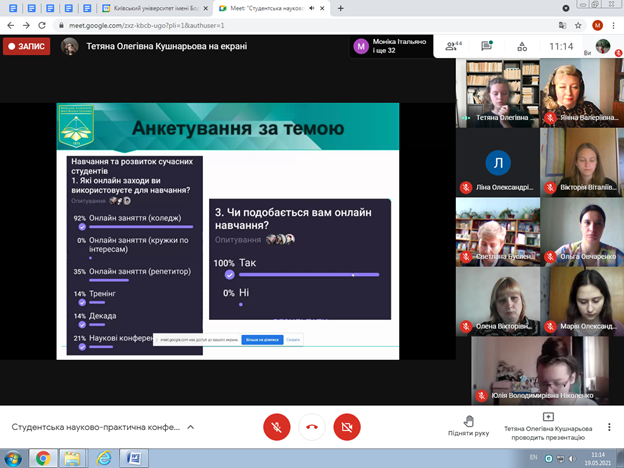Mute the microphone with the red mic button
624x468 pixels.
(277, 426)
